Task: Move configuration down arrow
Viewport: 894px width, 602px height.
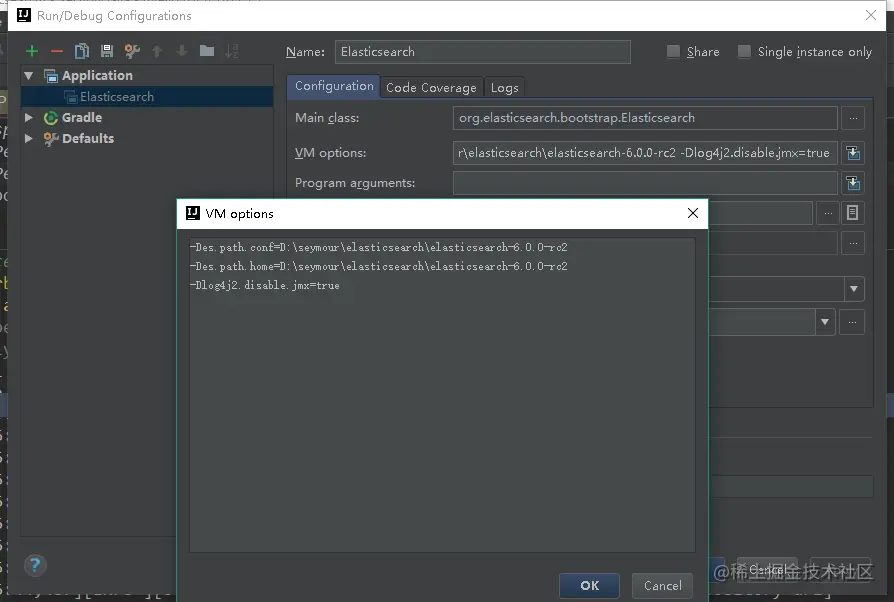Action: [x=182, y=51]
